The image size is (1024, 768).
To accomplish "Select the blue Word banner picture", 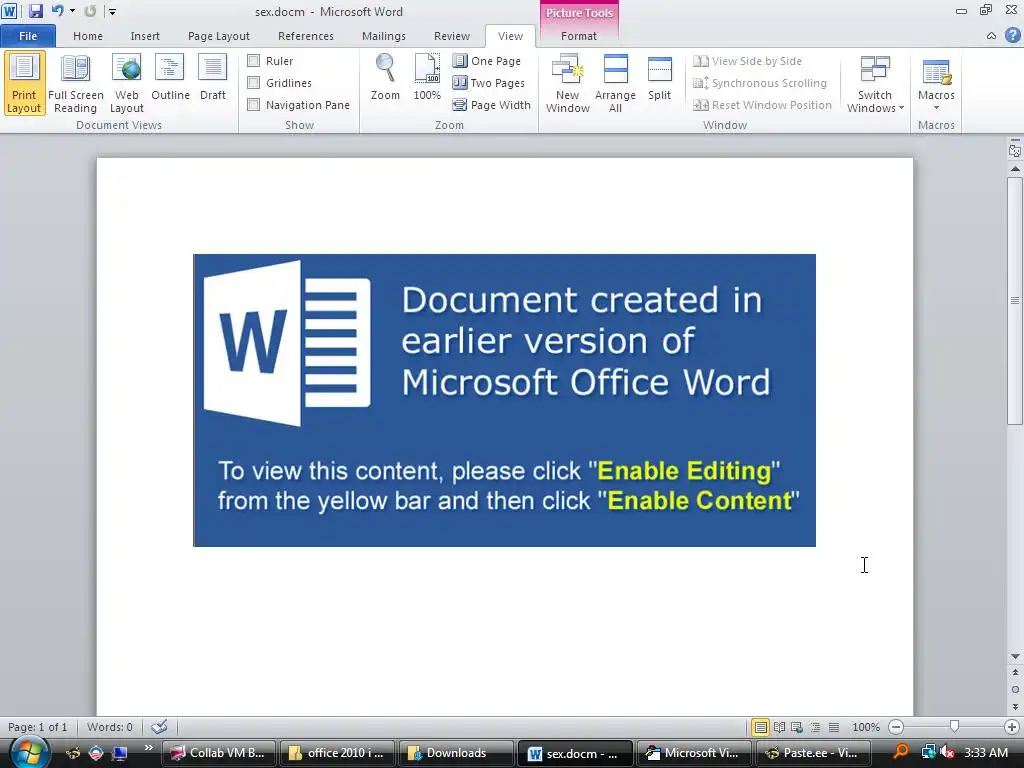I will [x=504, y=400].
